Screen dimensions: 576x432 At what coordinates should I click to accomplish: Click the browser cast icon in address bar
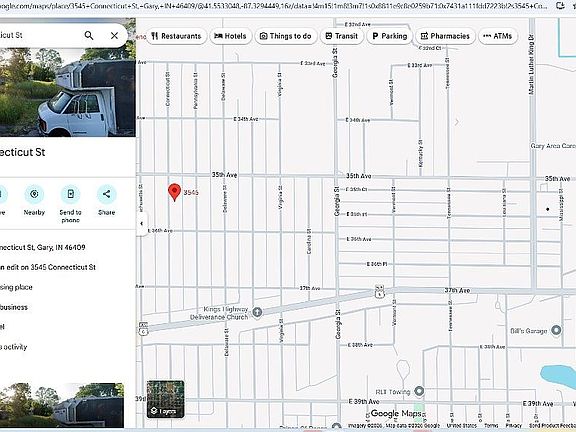pyautogui.click(x=560, y=6)
